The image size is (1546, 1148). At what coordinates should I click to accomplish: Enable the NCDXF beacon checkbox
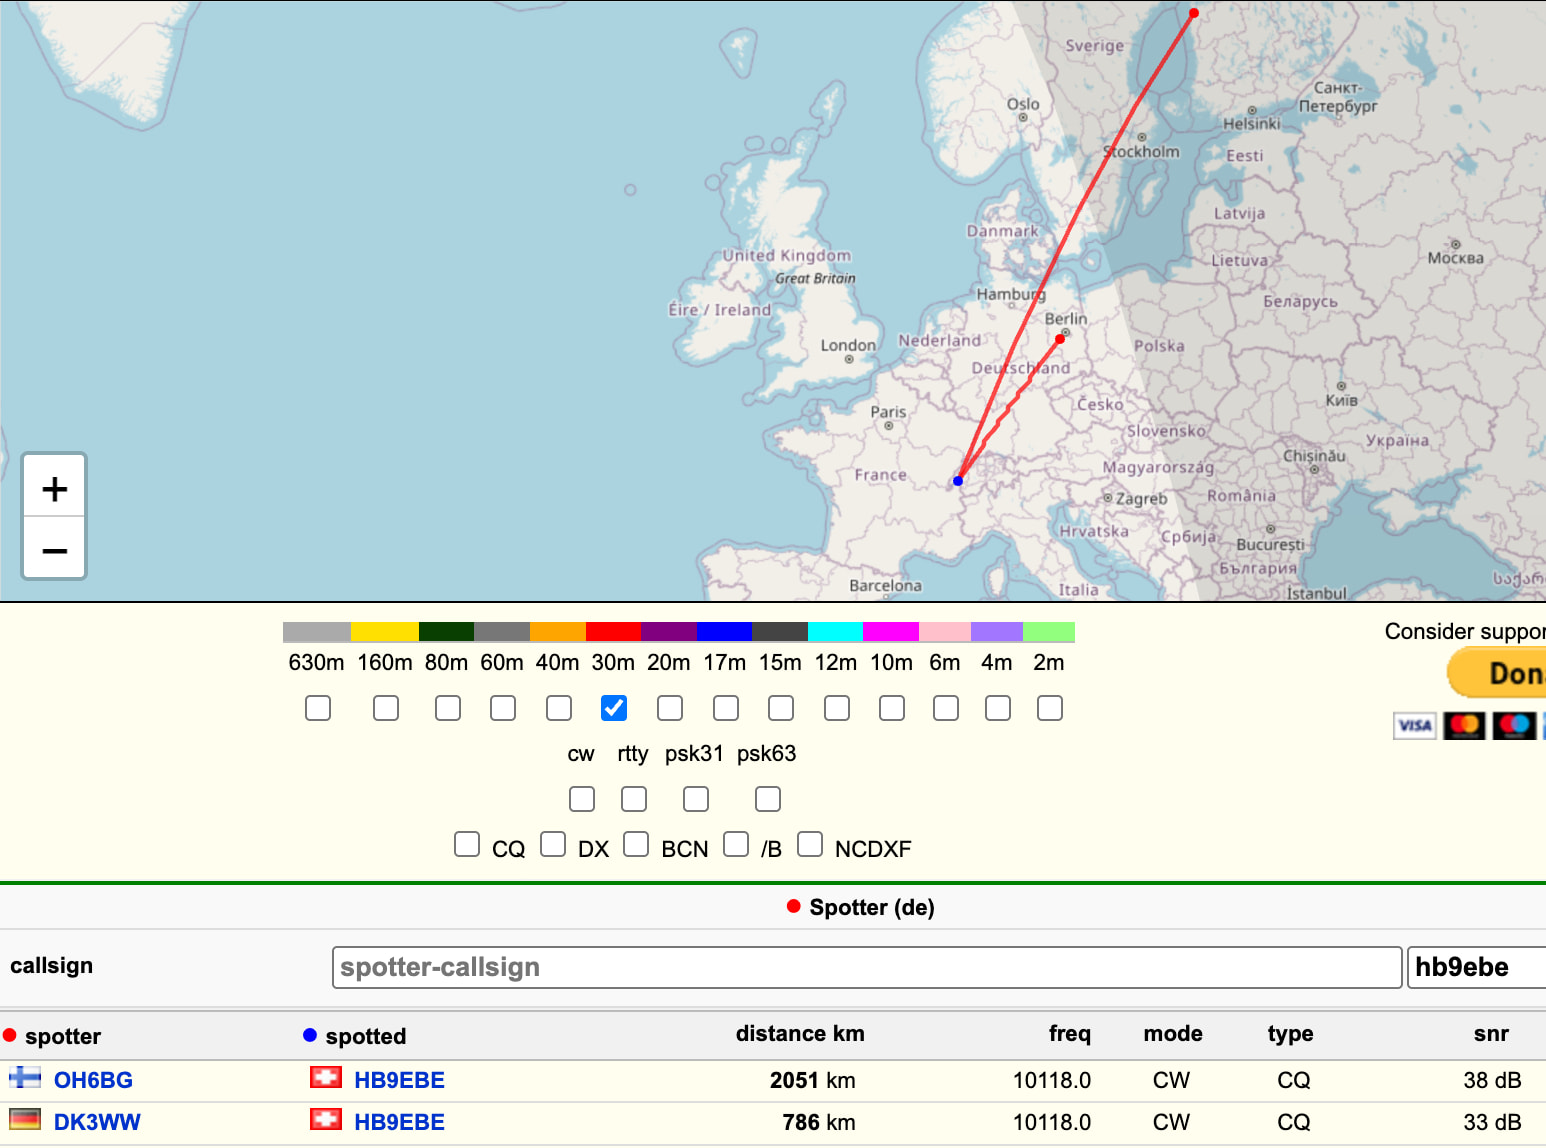click(x=810, y=844)
